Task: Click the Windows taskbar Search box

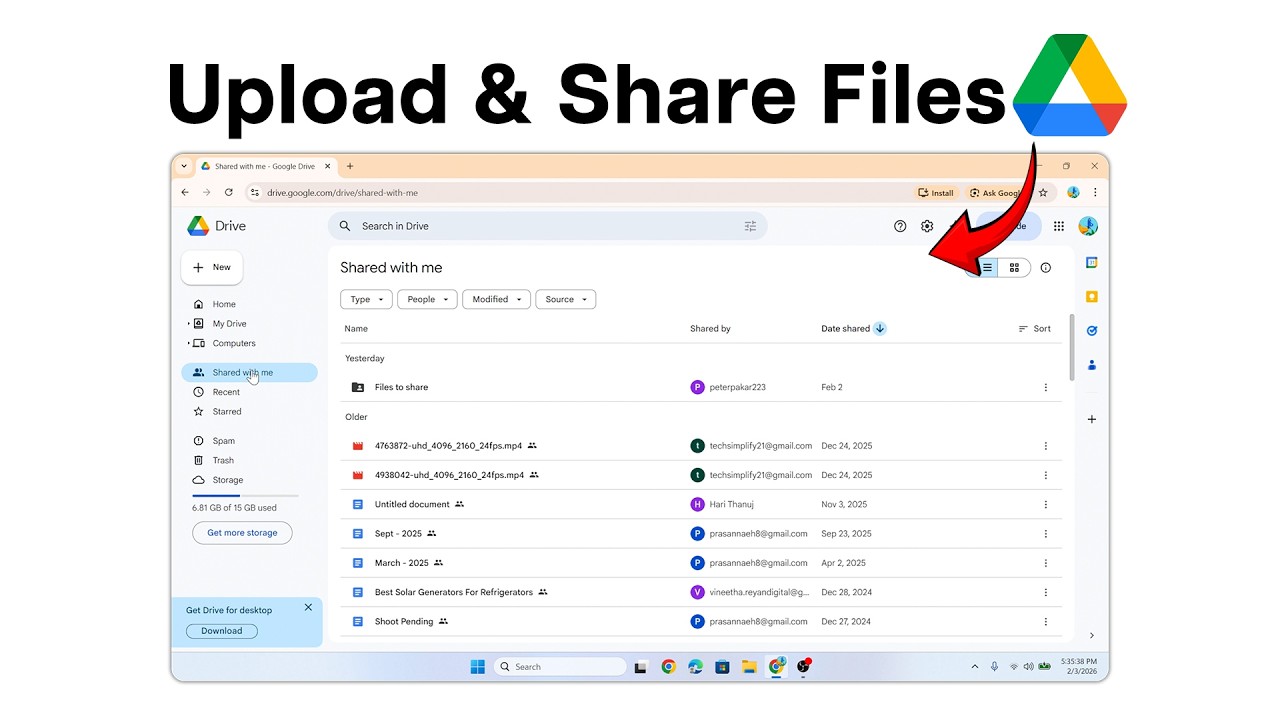Action: pyautogui.click(x=560, y=667)
